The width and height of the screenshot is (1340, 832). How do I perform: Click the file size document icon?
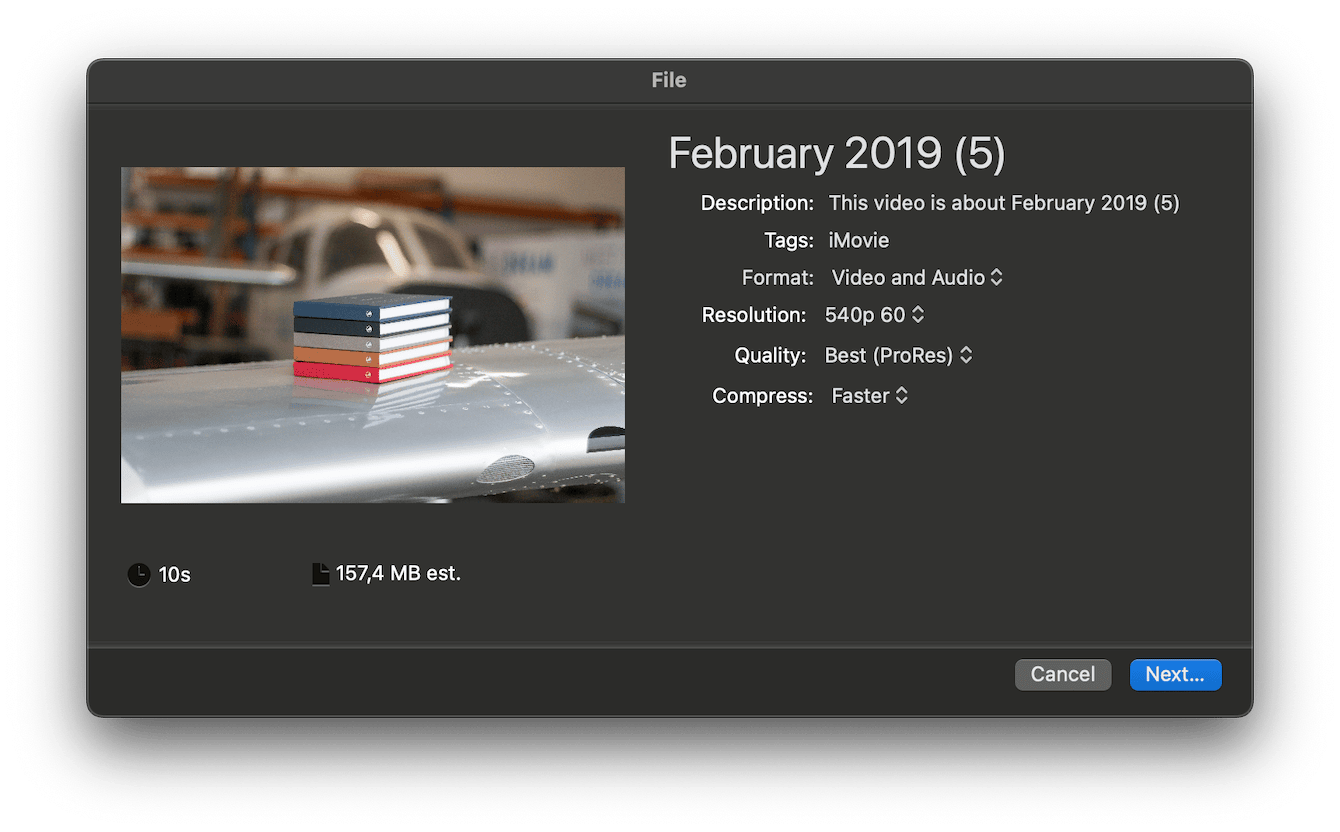point(320,574)
